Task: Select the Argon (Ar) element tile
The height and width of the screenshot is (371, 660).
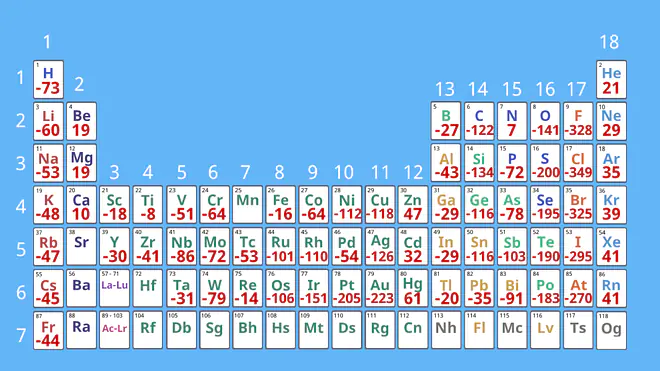Action: pos(611,163)
